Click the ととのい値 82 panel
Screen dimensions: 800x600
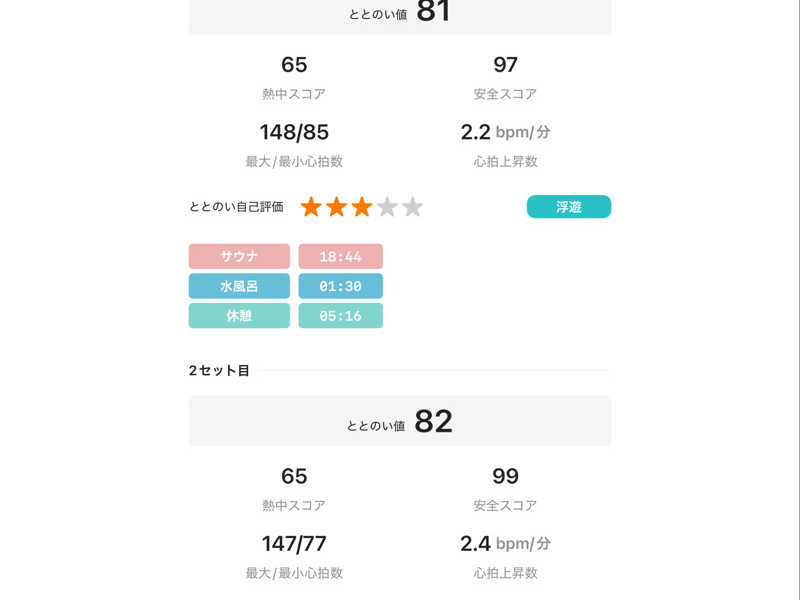click(400, 422)
